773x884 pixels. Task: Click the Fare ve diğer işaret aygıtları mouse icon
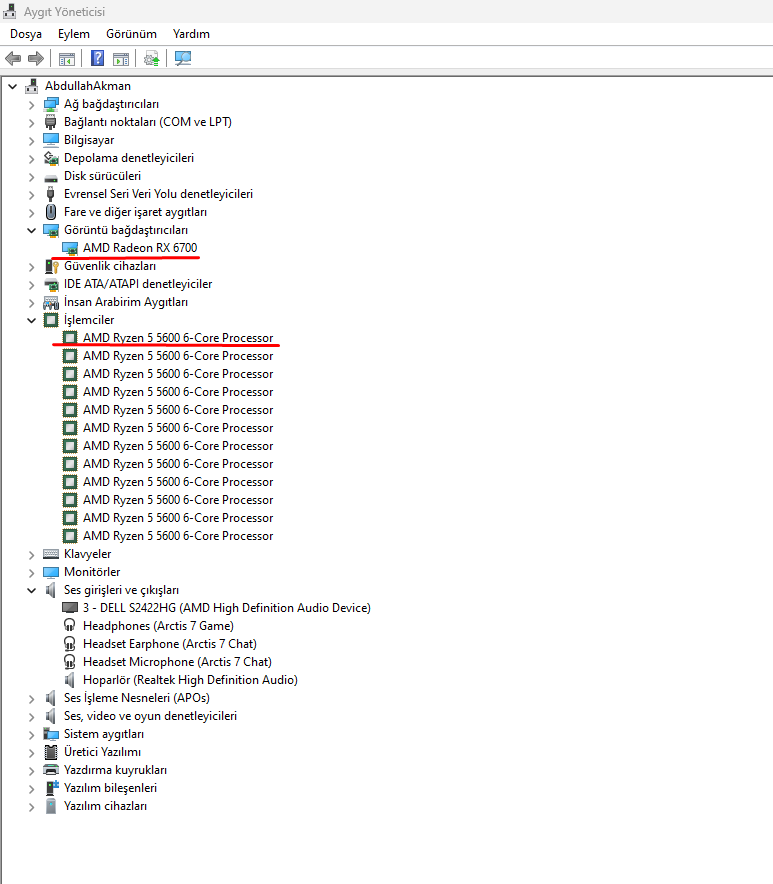(51, 212)
